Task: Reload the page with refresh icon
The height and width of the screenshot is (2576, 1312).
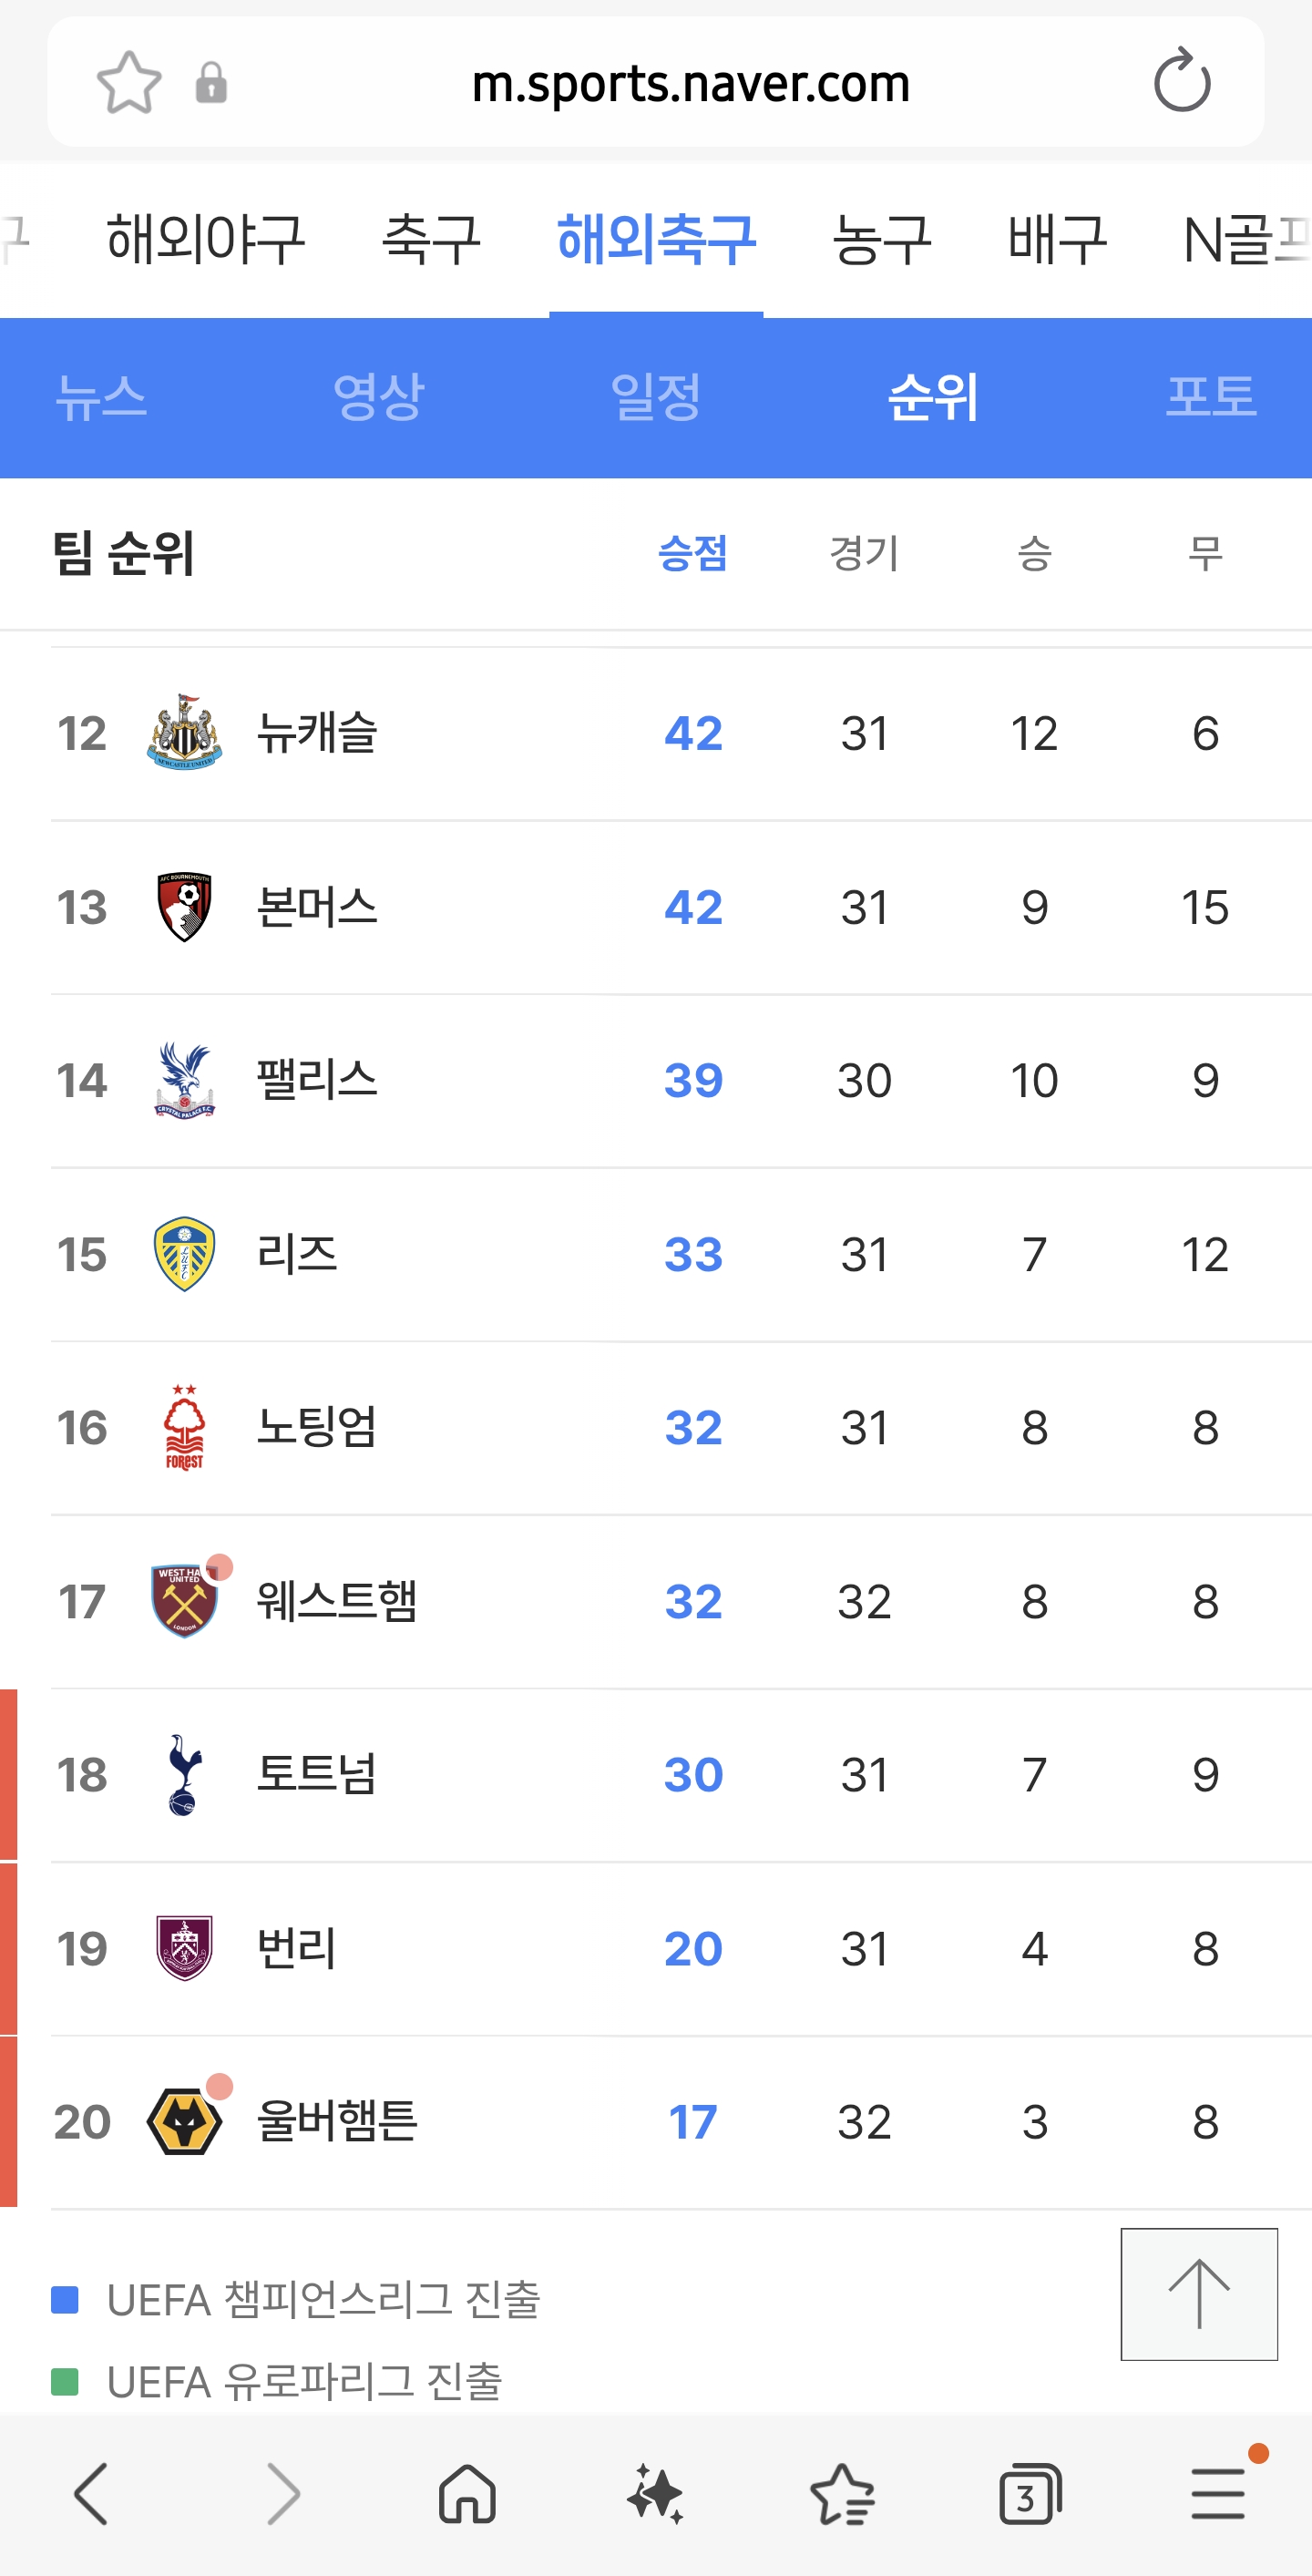Action: point(1181,81)
